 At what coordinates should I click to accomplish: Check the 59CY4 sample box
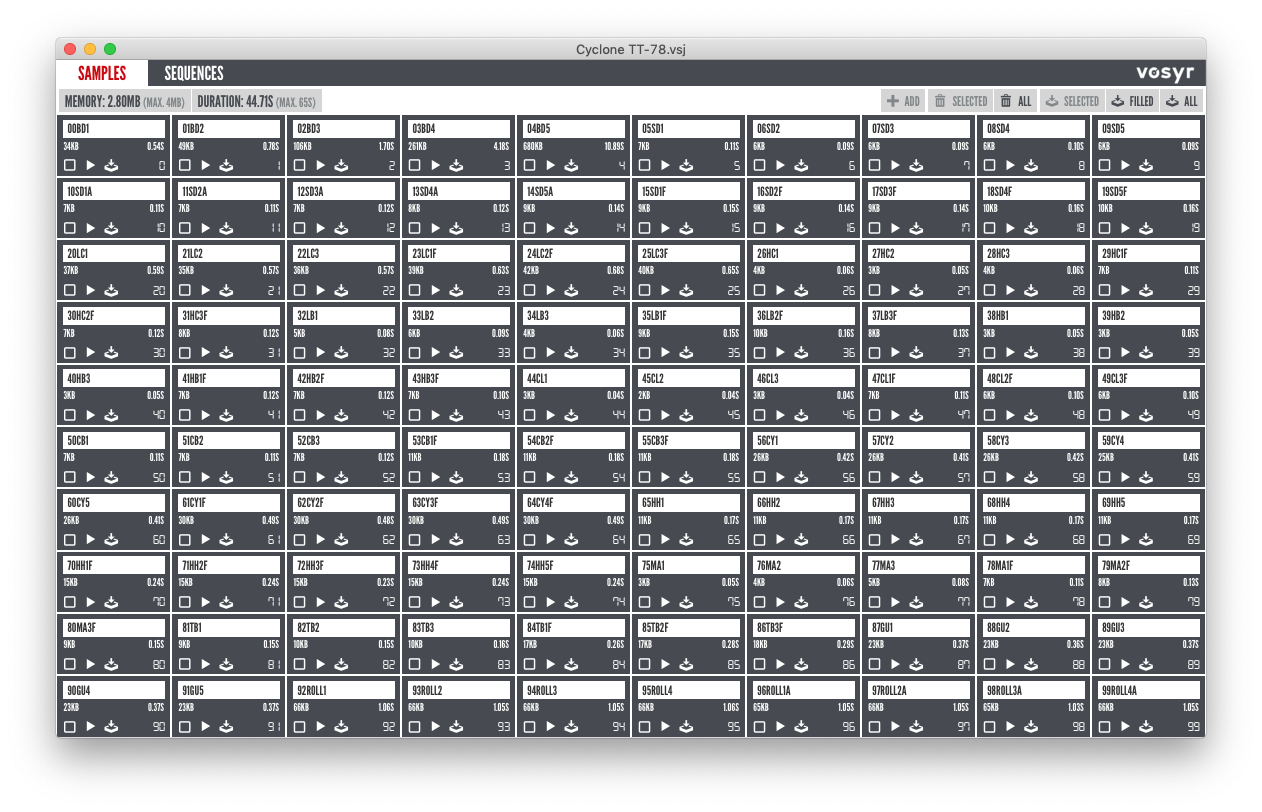click(x=1105, y=477)
